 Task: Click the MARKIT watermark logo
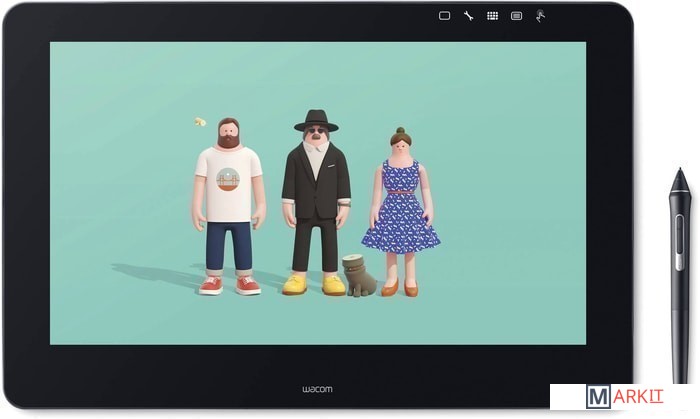624,397
